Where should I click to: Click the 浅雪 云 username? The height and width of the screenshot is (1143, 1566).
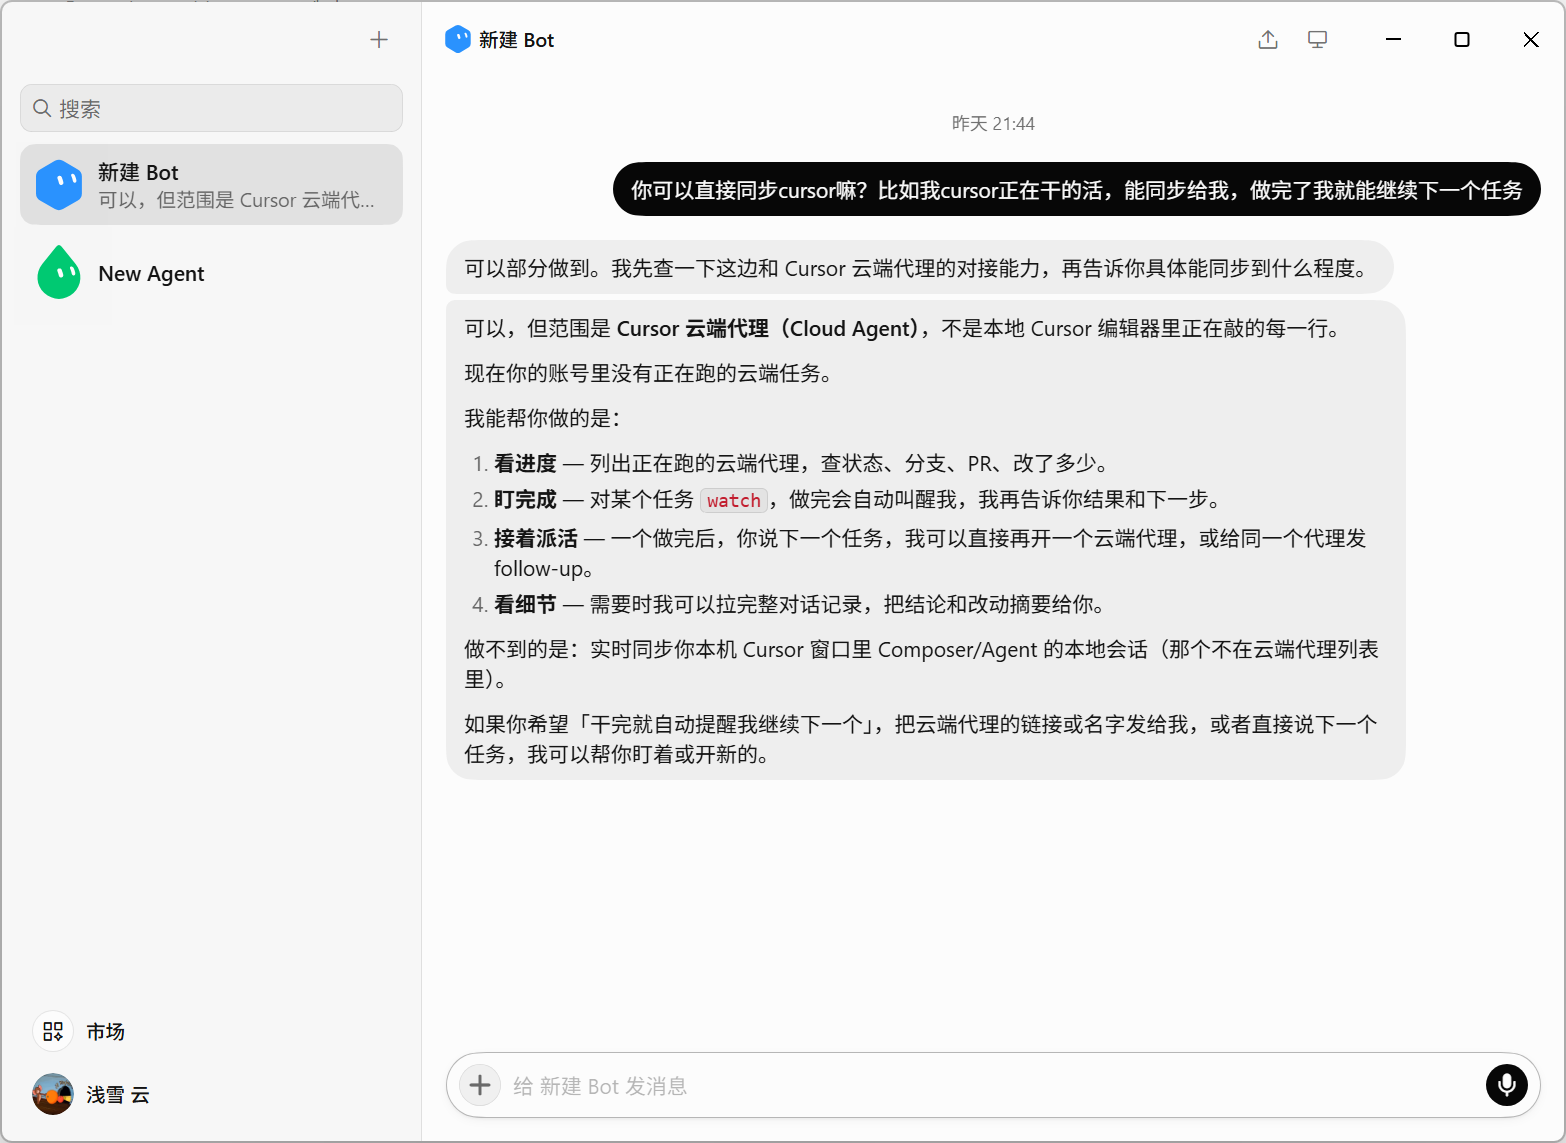coord(118,1095)
